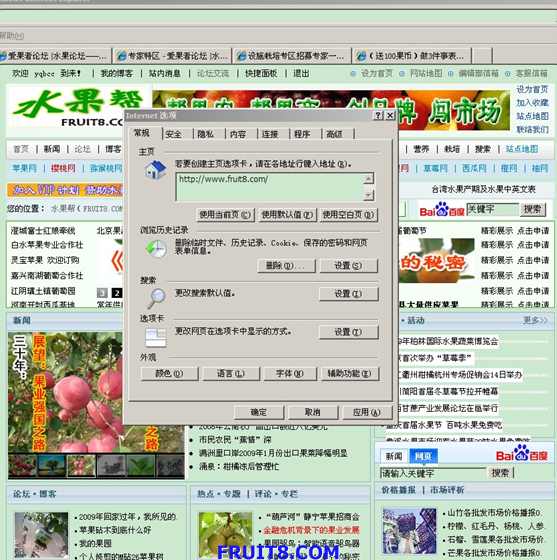Click slideshow page number 2
The height and width of the screenshot is (560, 557).
pos(116,293)
